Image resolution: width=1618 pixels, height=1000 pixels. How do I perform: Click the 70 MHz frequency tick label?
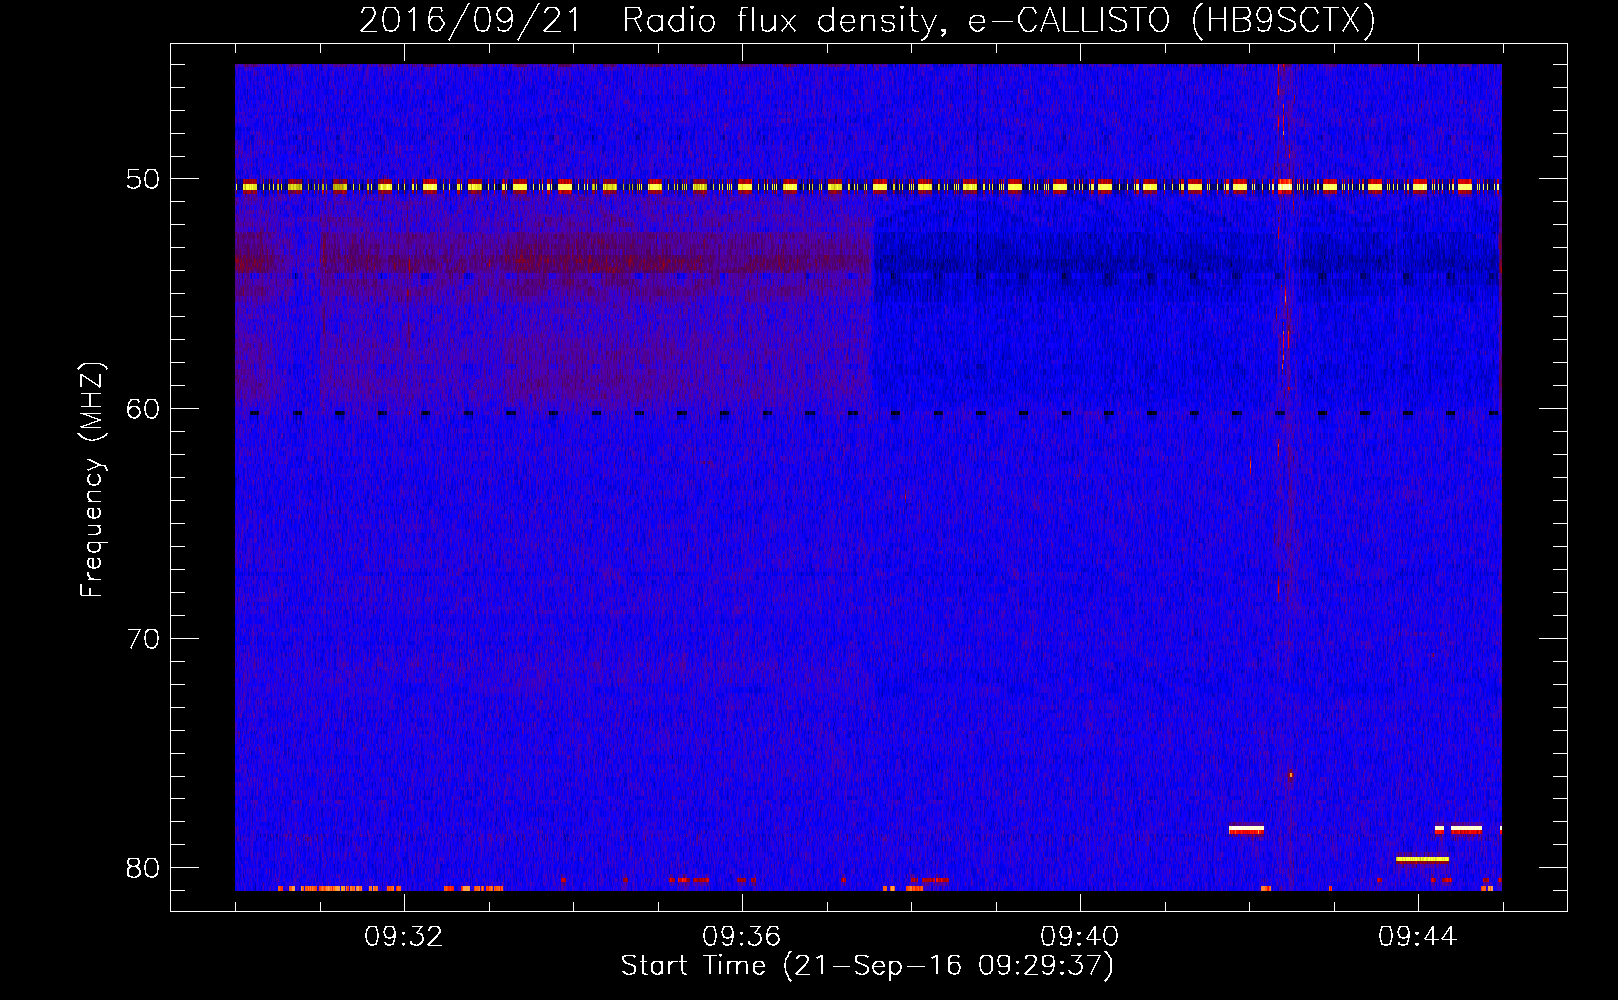point(143,638)
